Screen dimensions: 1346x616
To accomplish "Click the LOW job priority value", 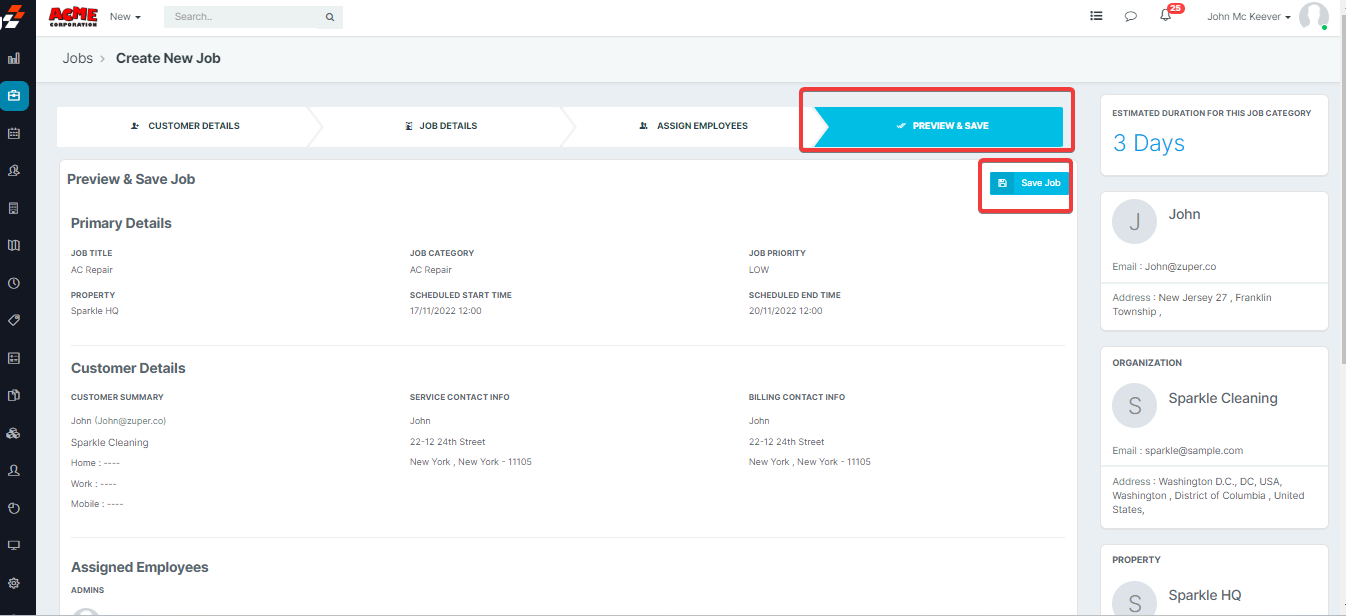I will (759, 270).
